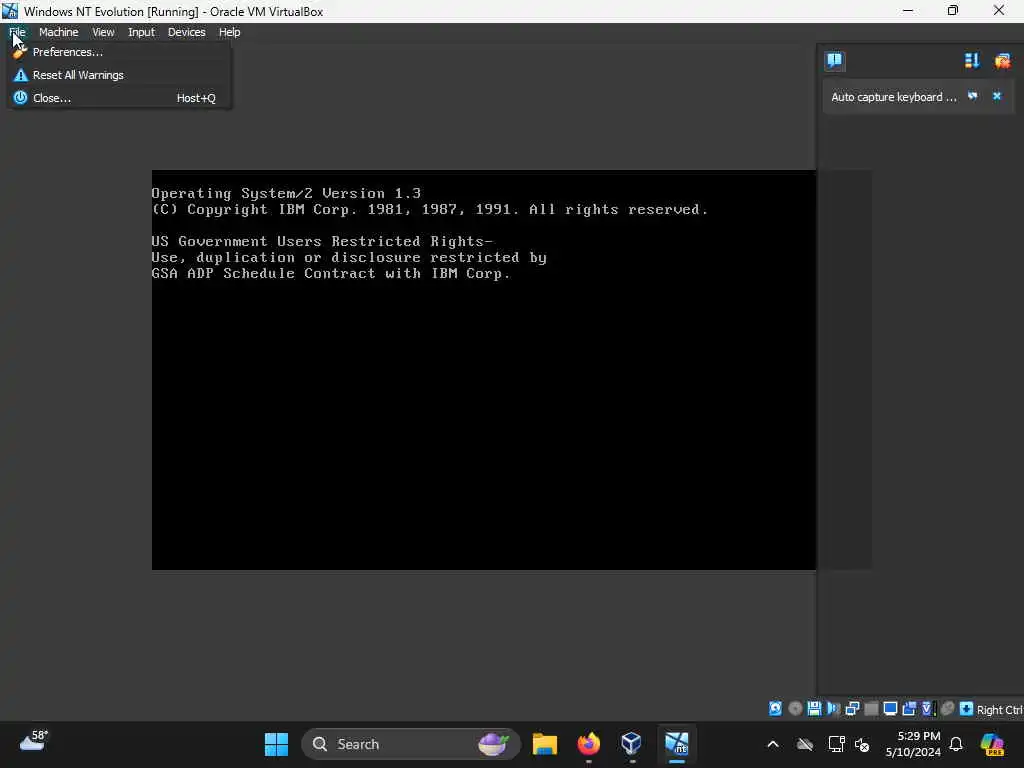Click inside the OS/2 guest display screen
The image size is (1024, 768).
click(484, 370)
